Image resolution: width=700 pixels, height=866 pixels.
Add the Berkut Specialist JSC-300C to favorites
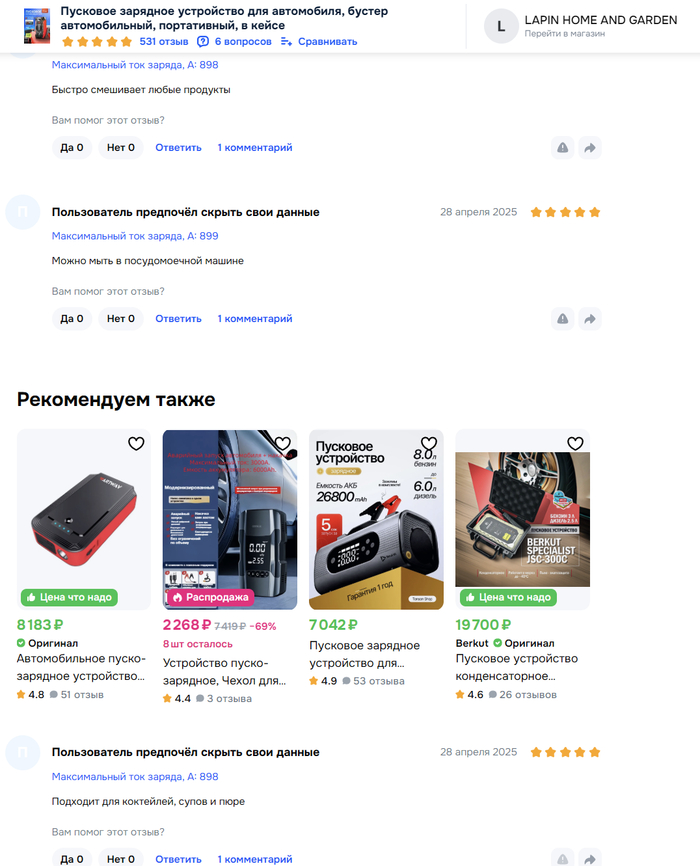coord(575,443)
